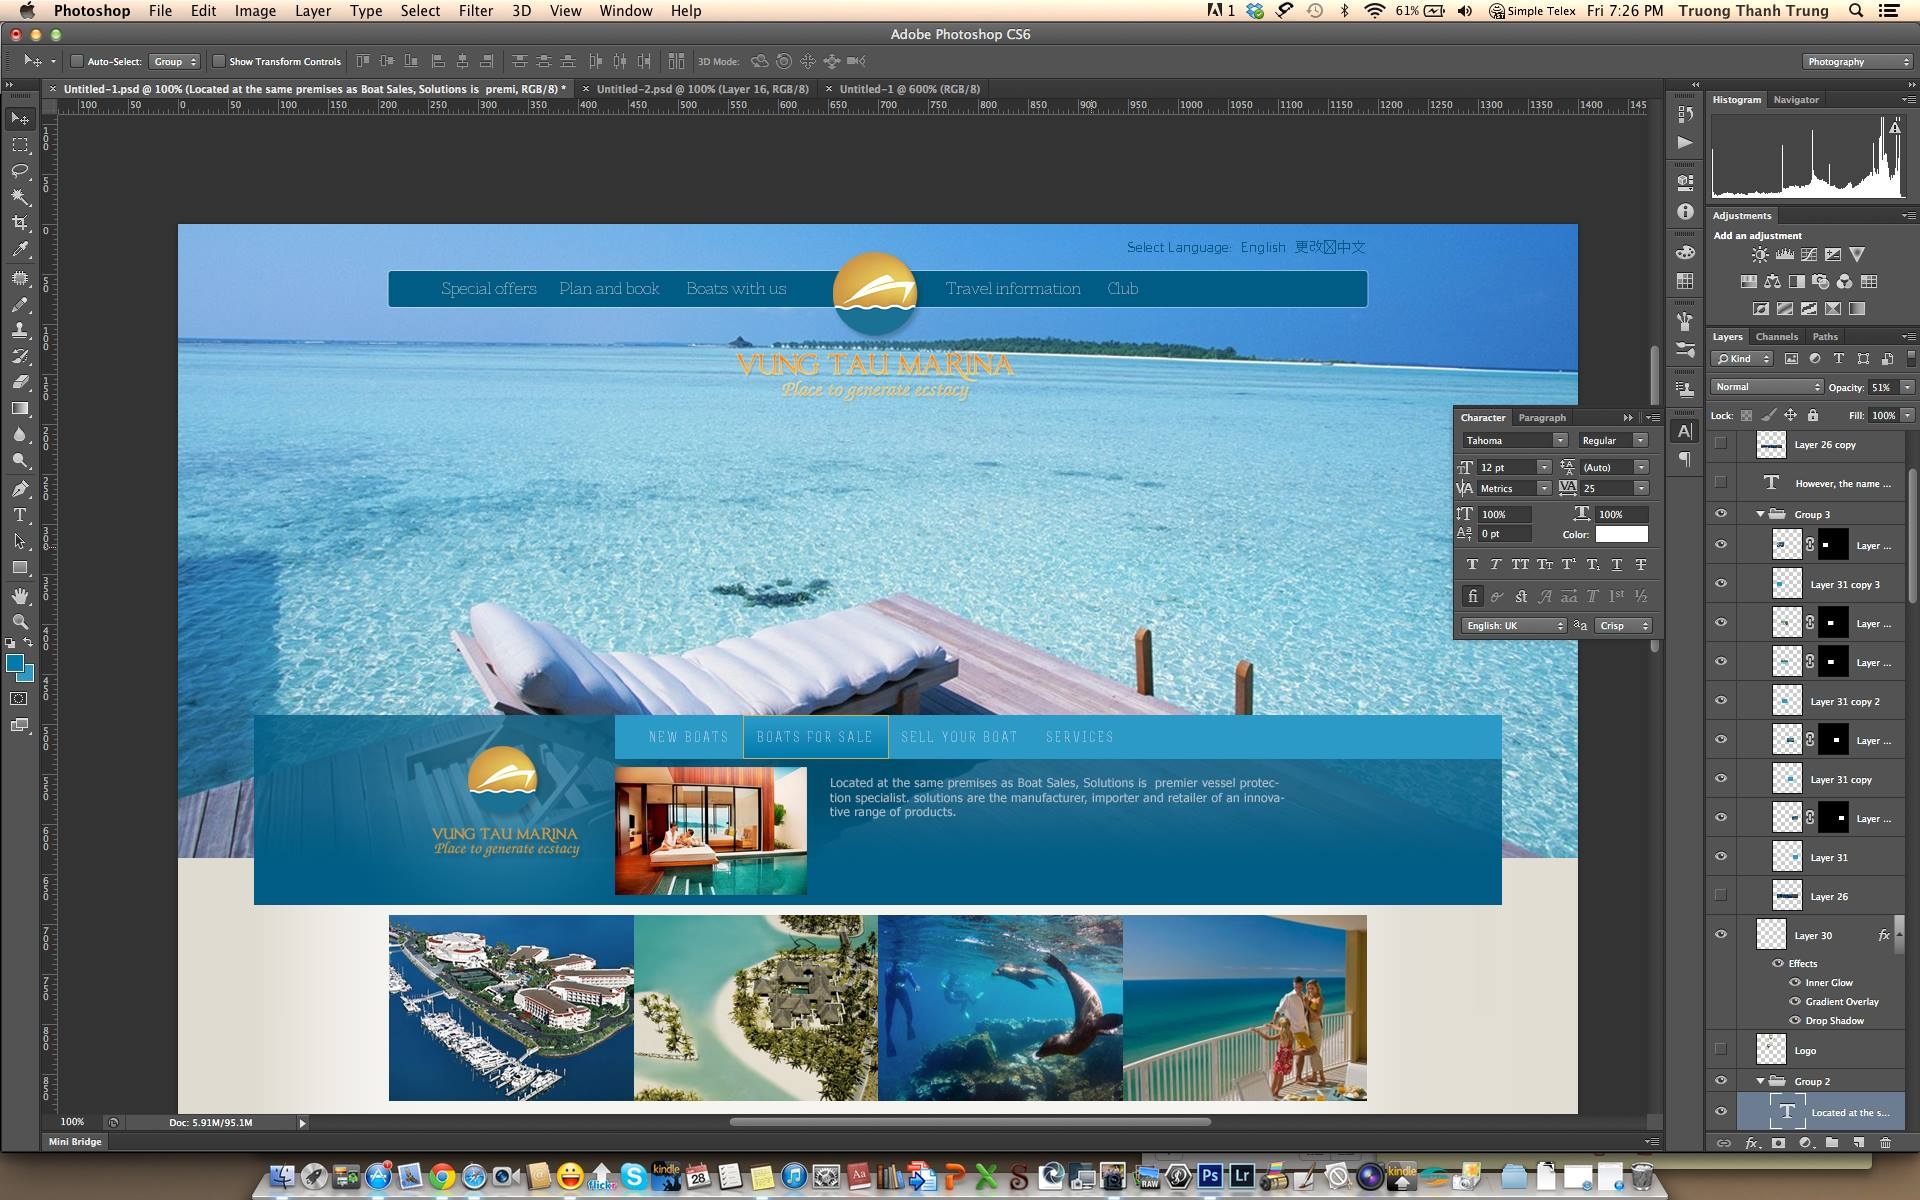Open the layer style fx menu
The height and width of the screenshot is (1200, 1920).
tap(1751, 1143)
